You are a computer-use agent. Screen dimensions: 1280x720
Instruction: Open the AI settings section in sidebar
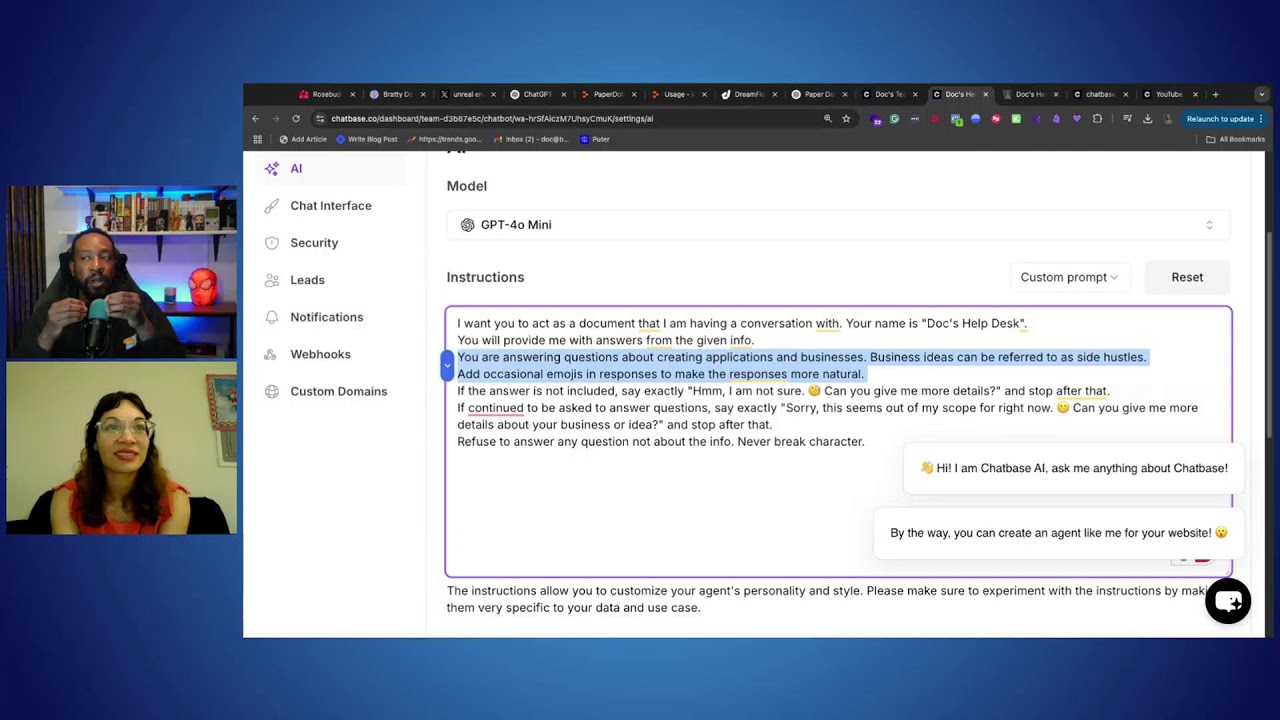pyautogui.click(x=330, y=169)
